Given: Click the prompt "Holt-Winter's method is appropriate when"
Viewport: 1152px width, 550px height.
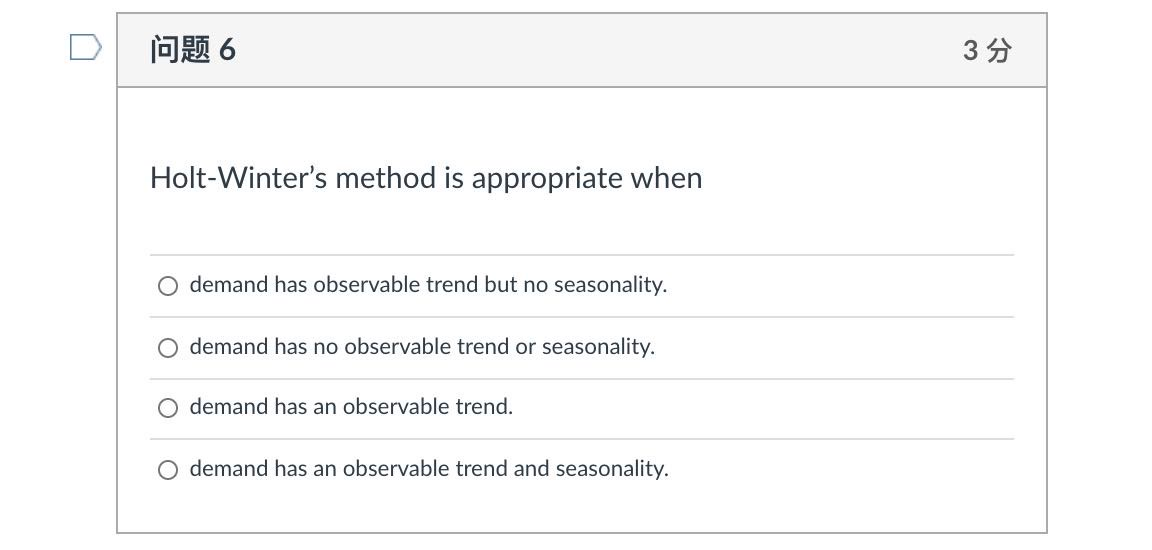Looking at the screenshot, I should (426, 178).
